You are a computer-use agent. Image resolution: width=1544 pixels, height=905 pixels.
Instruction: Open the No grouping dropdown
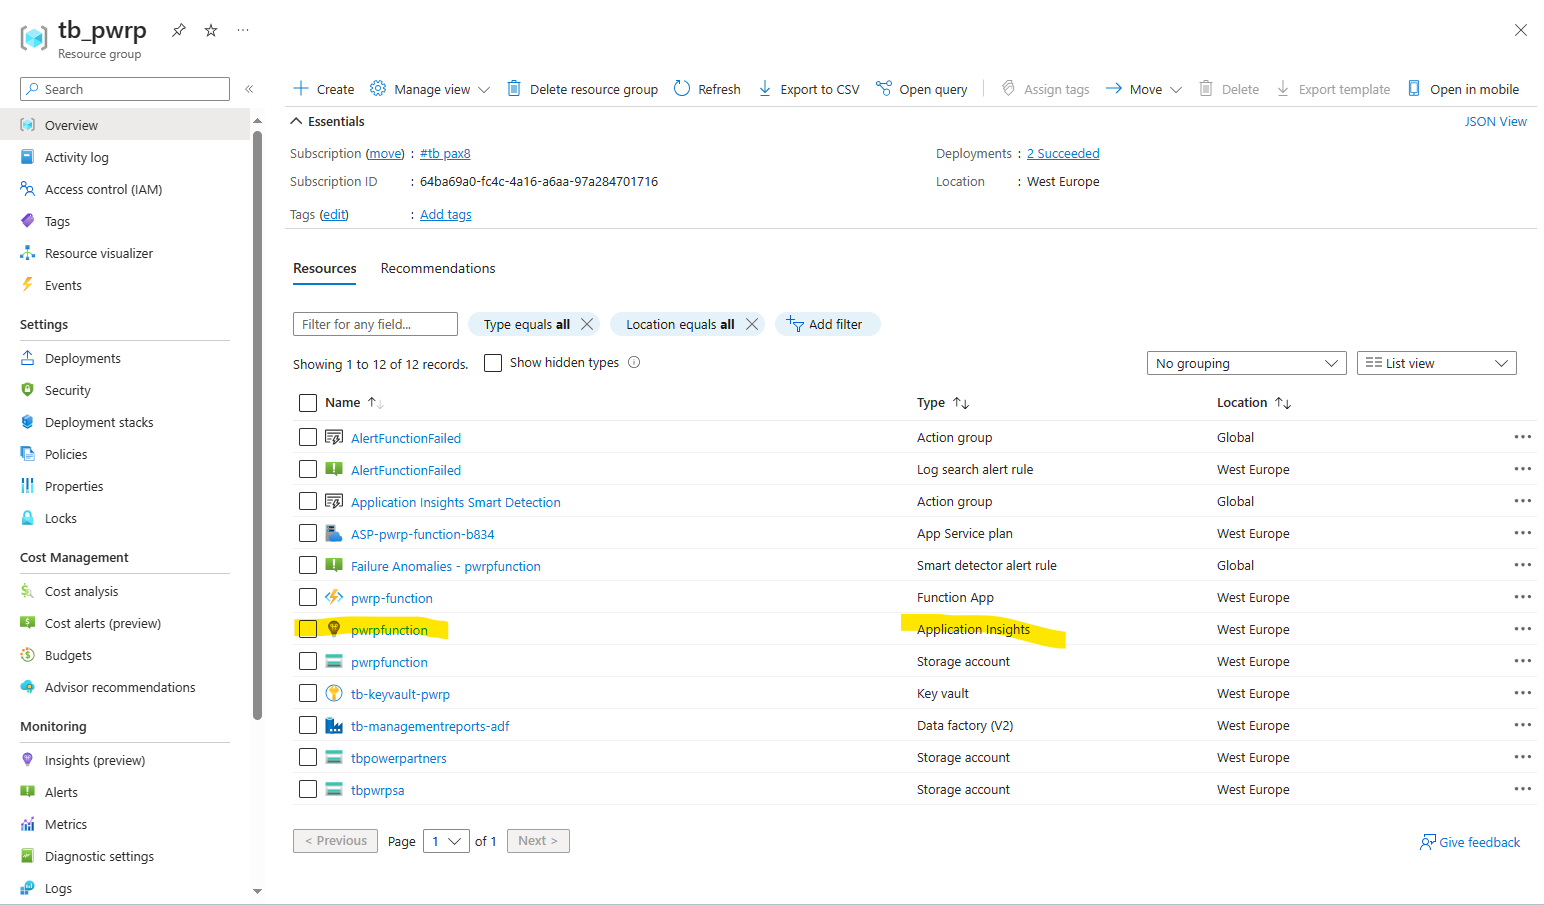pyautogui.click(x=1247, y=363)
